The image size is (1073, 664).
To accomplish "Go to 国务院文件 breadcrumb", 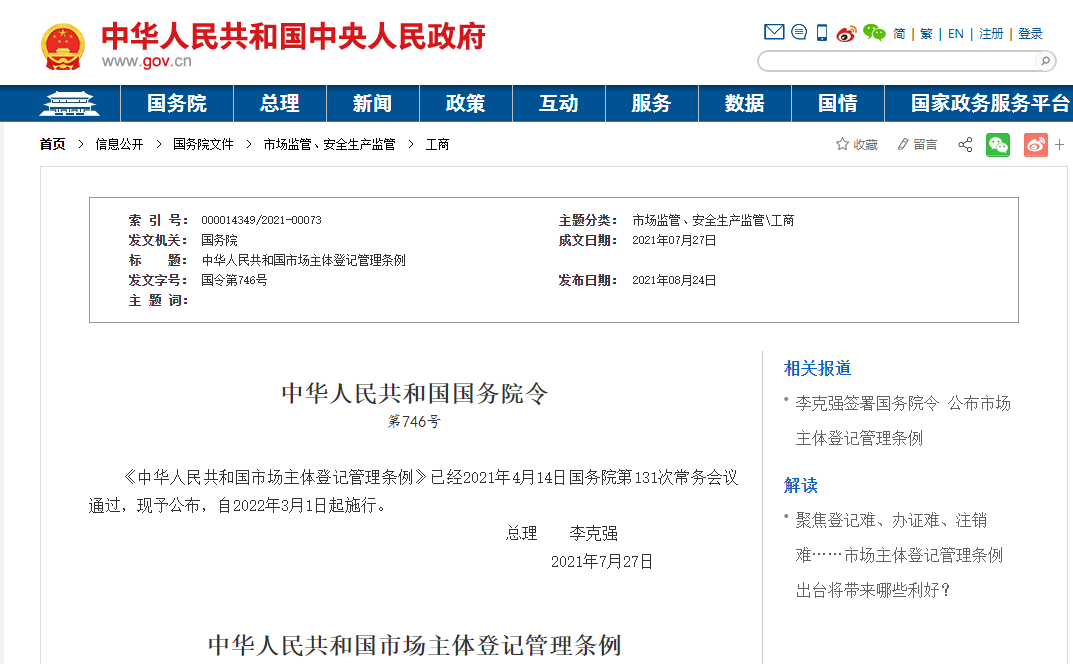I will pyautogui.click(x=203, y=144).
